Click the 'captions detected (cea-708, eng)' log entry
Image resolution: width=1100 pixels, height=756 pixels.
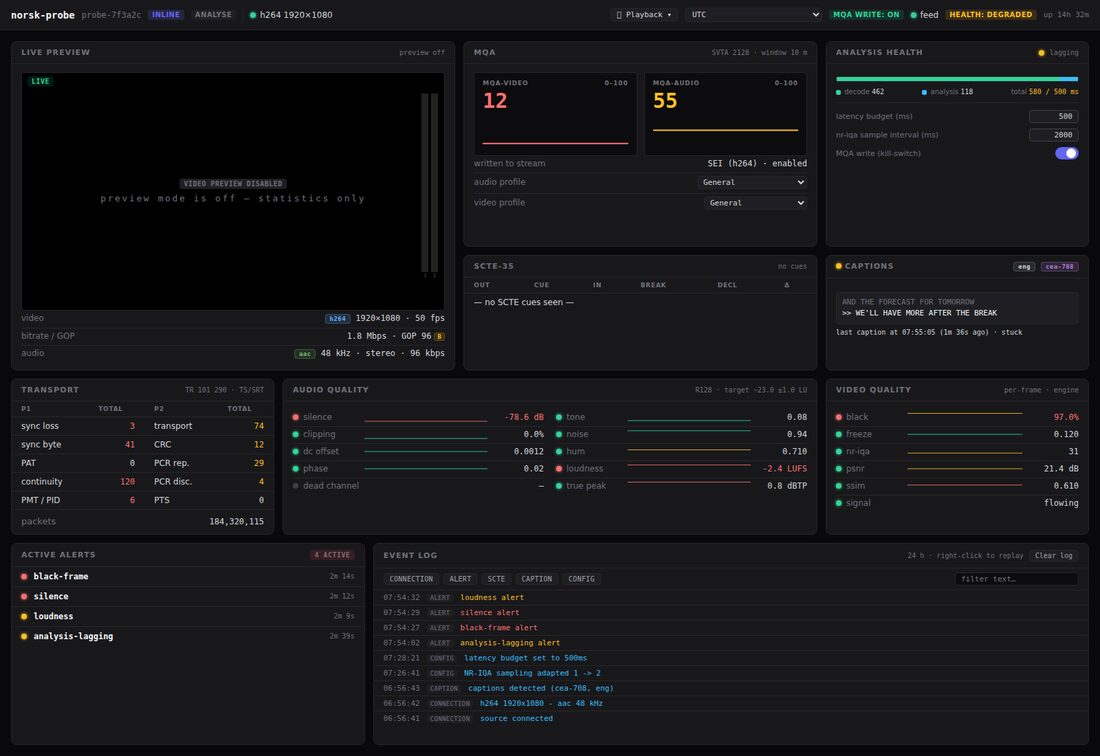tap(730, 688)
